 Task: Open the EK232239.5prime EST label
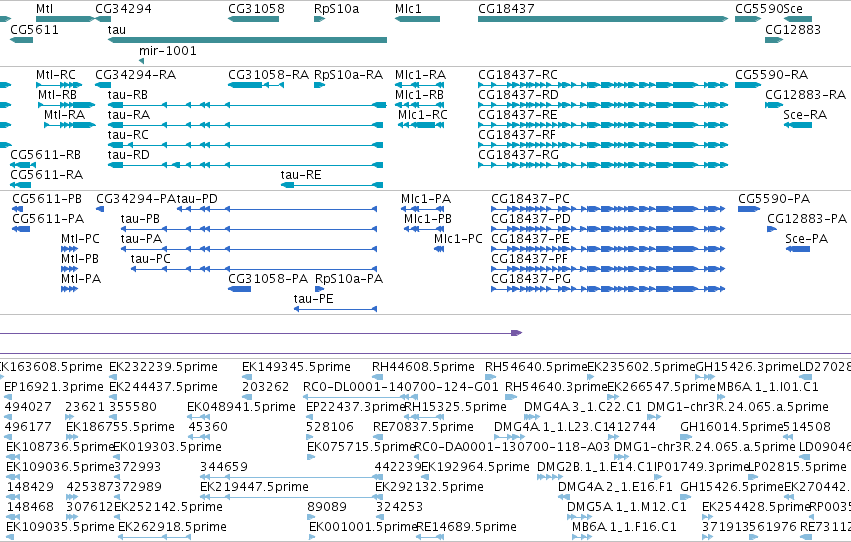pos(163,367)
